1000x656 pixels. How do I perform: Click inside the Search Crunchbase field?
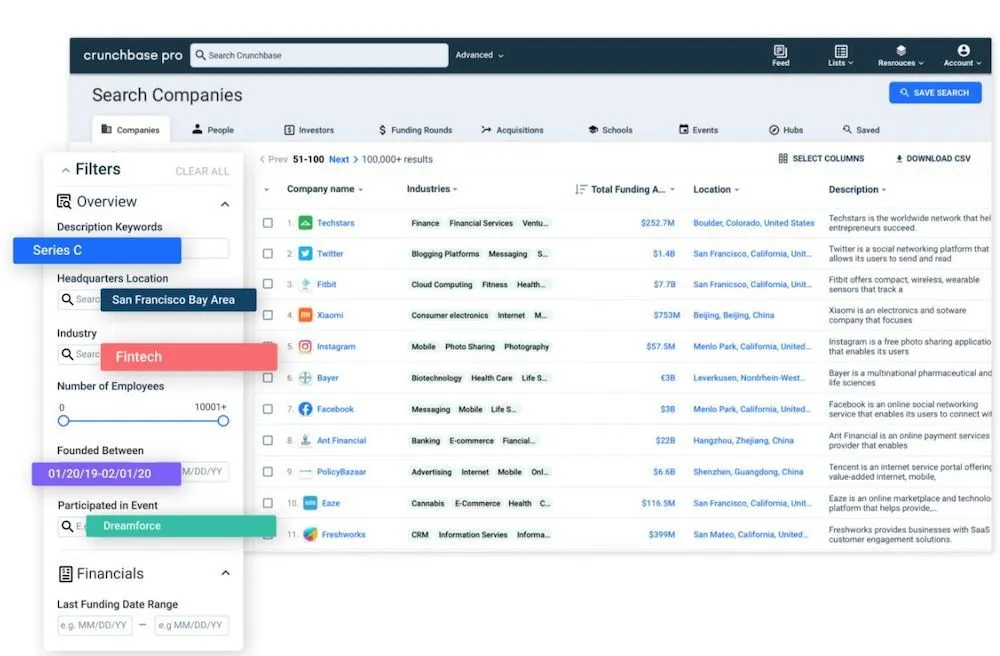click(x=320, y=55)
